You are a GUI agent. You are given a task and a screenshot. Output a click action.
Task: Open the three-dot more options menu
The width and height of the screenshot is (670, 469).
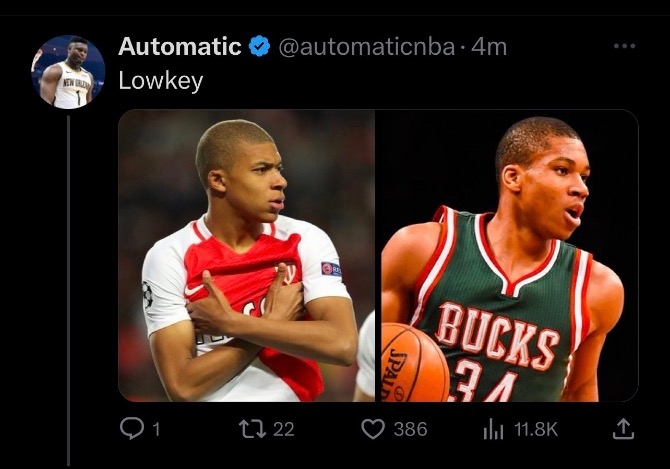[x=624, y=46]
